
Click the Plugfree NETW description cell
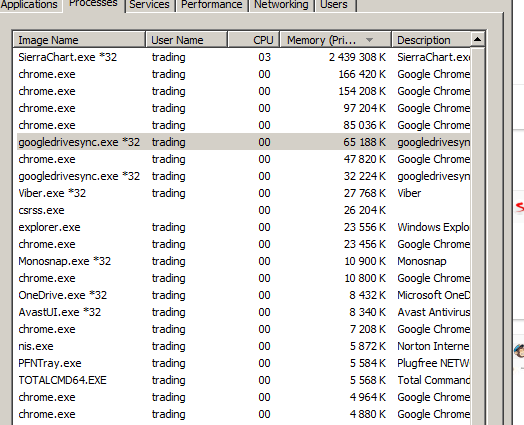[433, 363]
